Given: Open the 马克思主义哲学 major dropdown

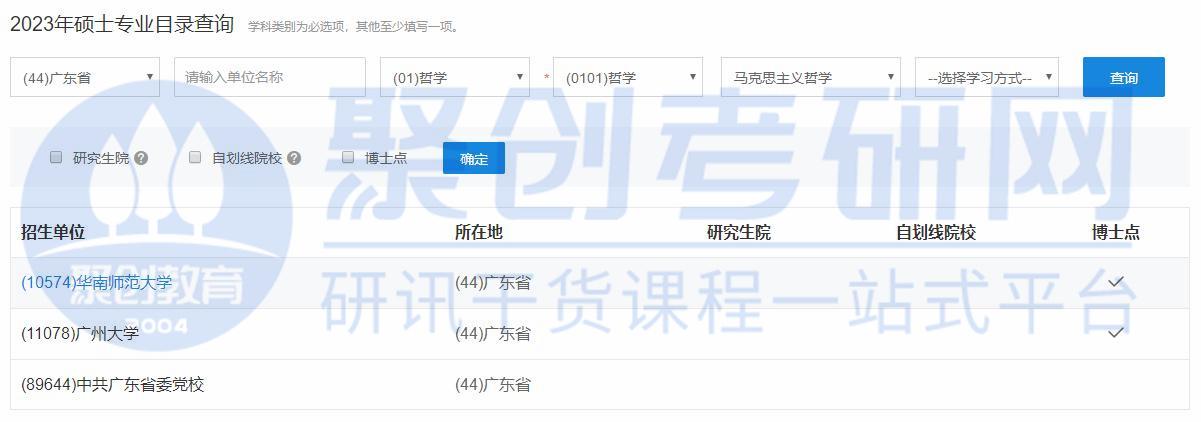Looking at the screenshot, I should click(x=811, y=77).
